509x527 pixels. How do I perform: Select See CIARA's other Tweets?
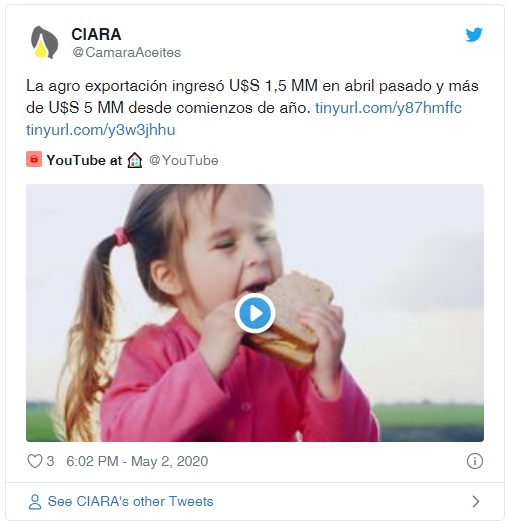[130, 501]
